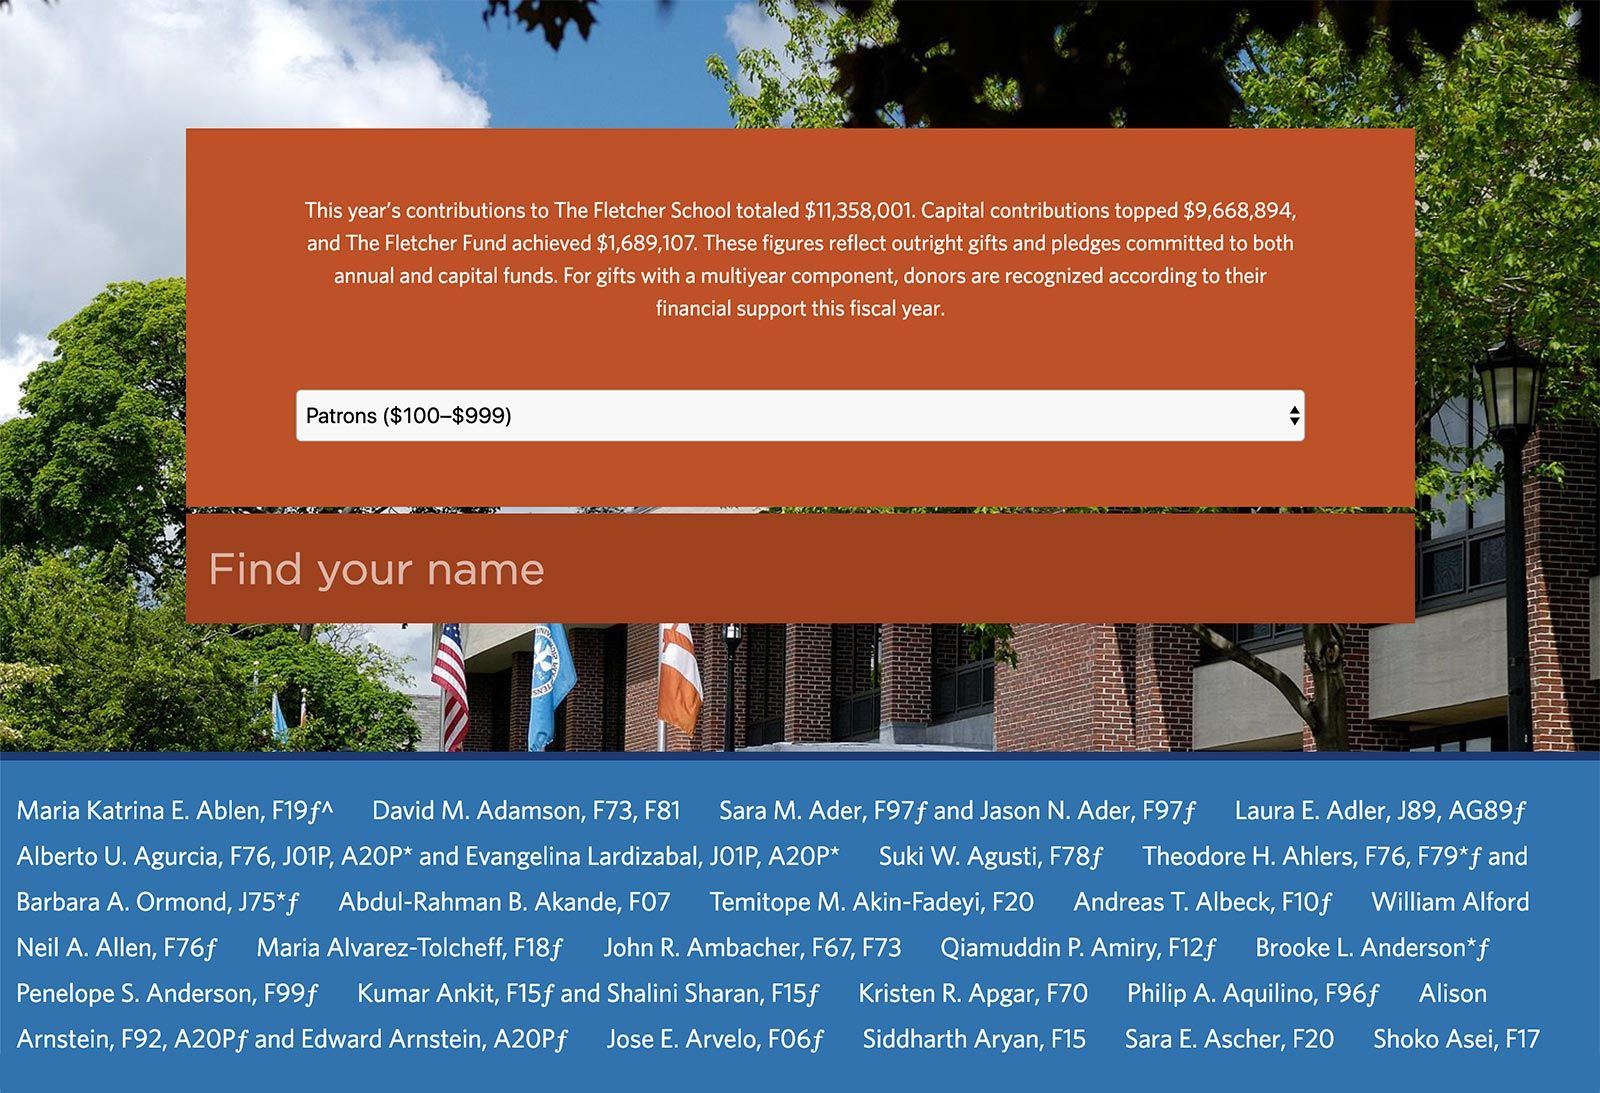Select Siddharth Aryan, F15 name
The image size is (1600, 1093).
(974, 1039)
